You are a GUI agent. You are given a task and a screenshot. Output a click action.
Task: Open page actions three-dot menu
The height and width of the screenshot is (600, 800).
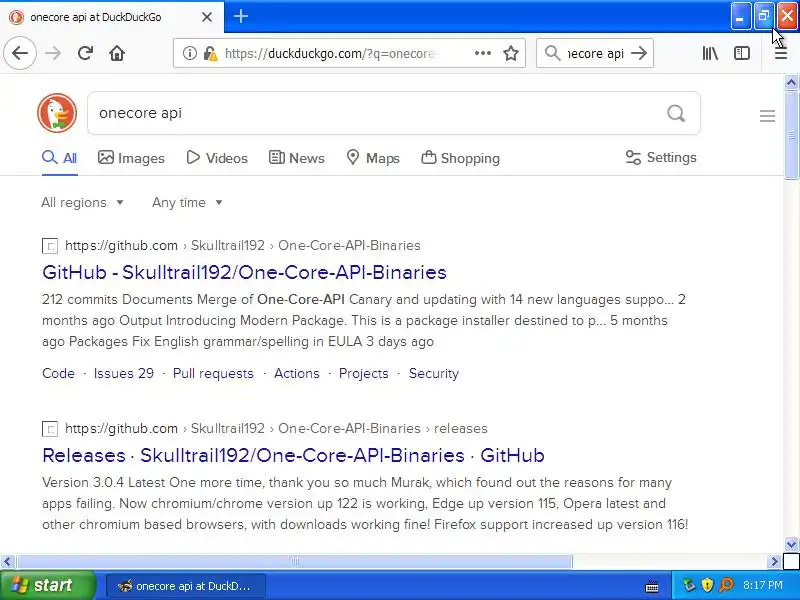[482, 53]
